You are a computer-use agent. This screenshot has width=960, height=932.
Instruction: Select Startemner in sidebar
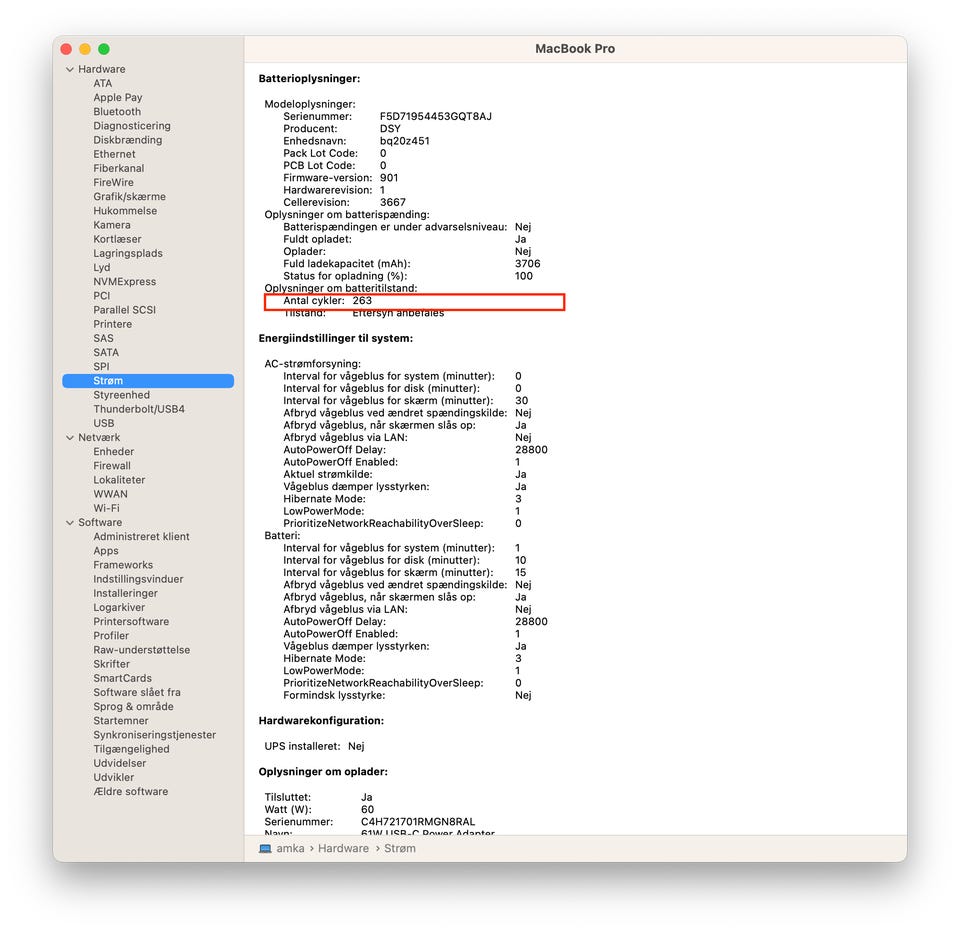coord(121,720)
